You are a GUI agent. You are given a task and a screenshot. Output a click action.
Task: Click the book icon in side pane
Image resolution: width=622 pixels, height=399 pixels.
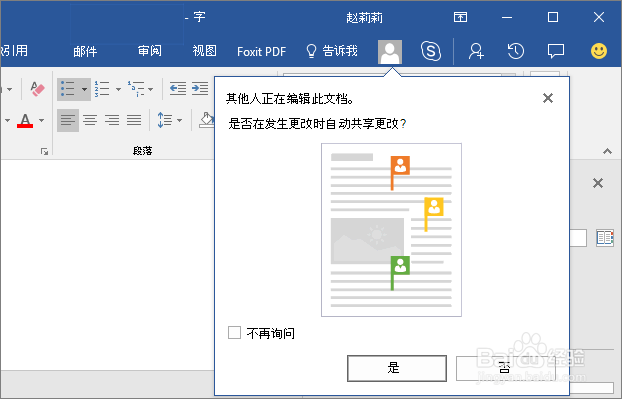(x=605, y=238)
